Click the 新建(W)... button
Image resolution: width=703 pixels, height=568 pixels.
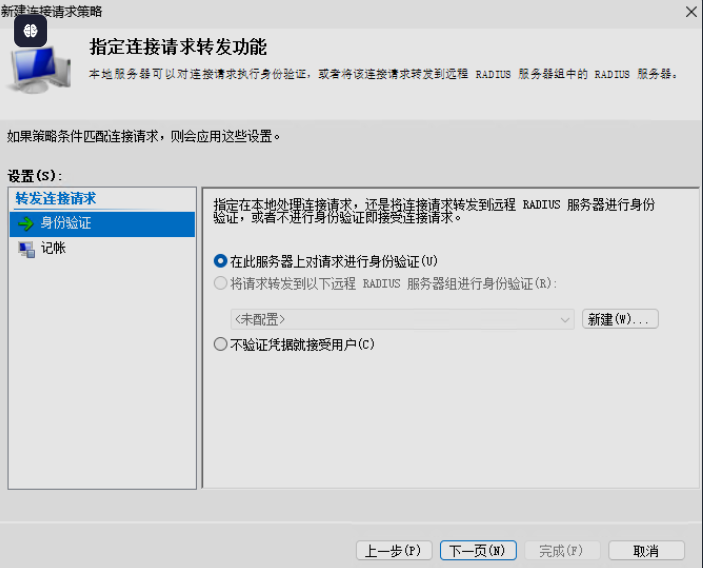620,319
